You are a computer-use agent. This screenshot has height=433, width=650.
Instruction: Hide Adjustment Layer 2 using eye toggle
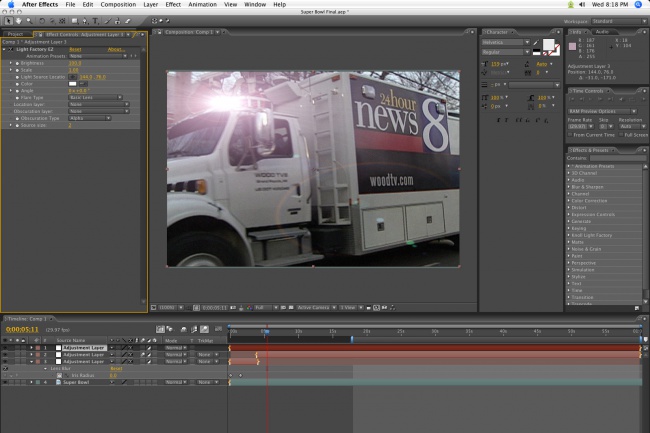click(x=5, y=355)
